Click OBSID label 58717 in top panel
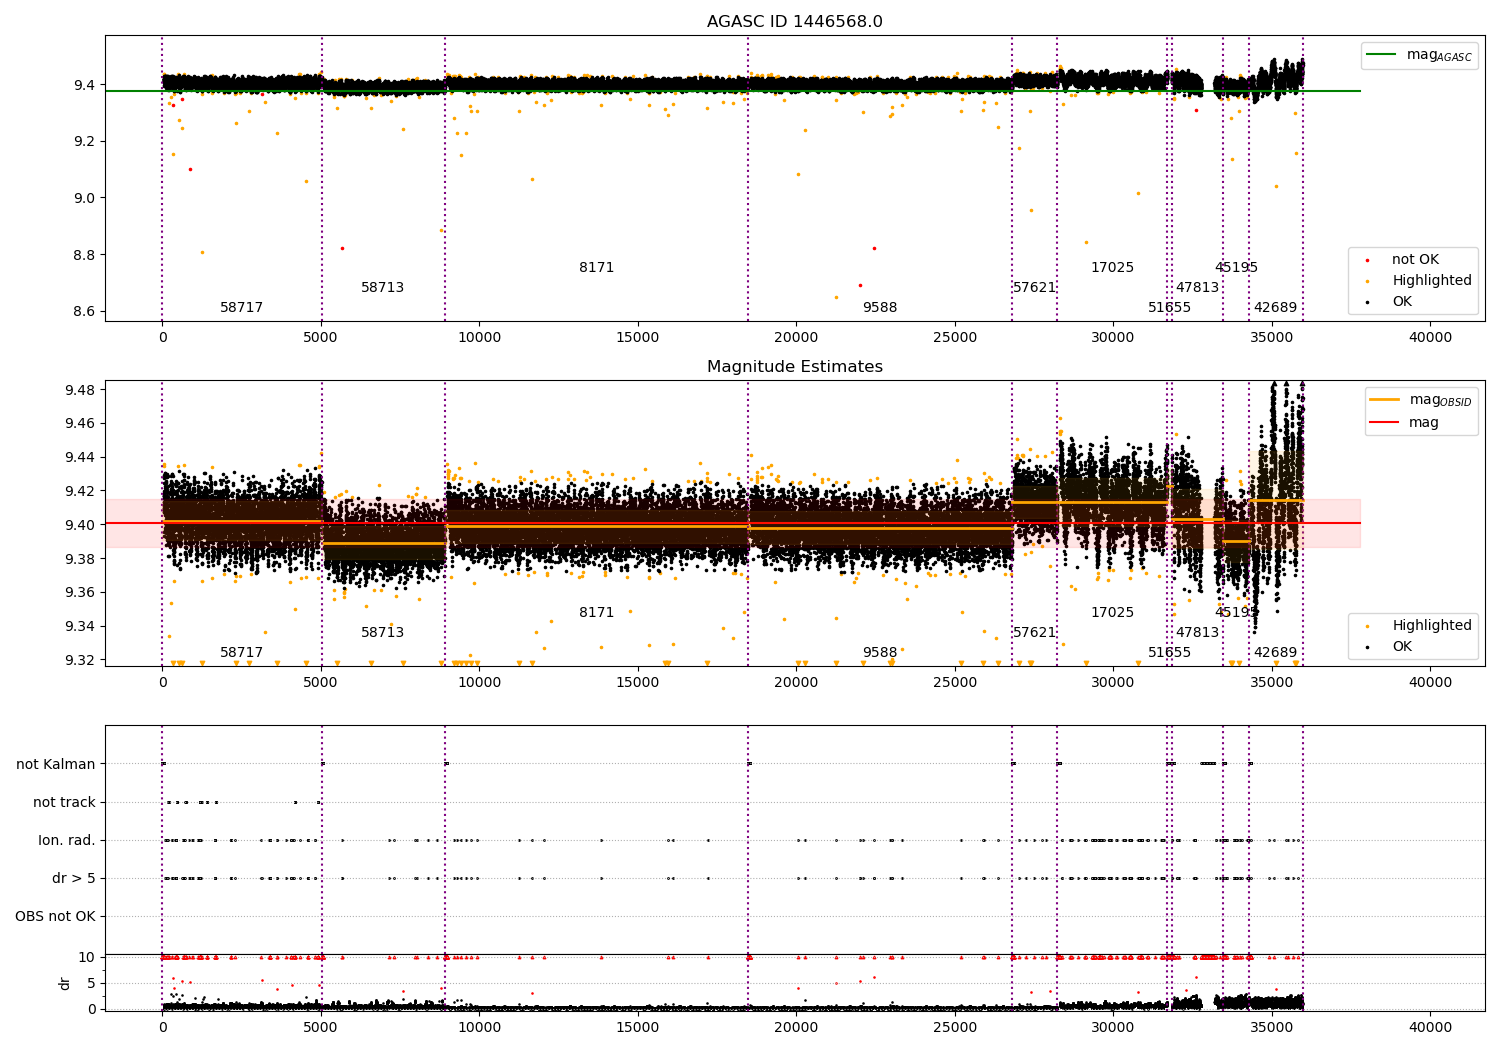Image resolution: width=1500 pixels, height=1050 pixels. click(x=241, y=308)
